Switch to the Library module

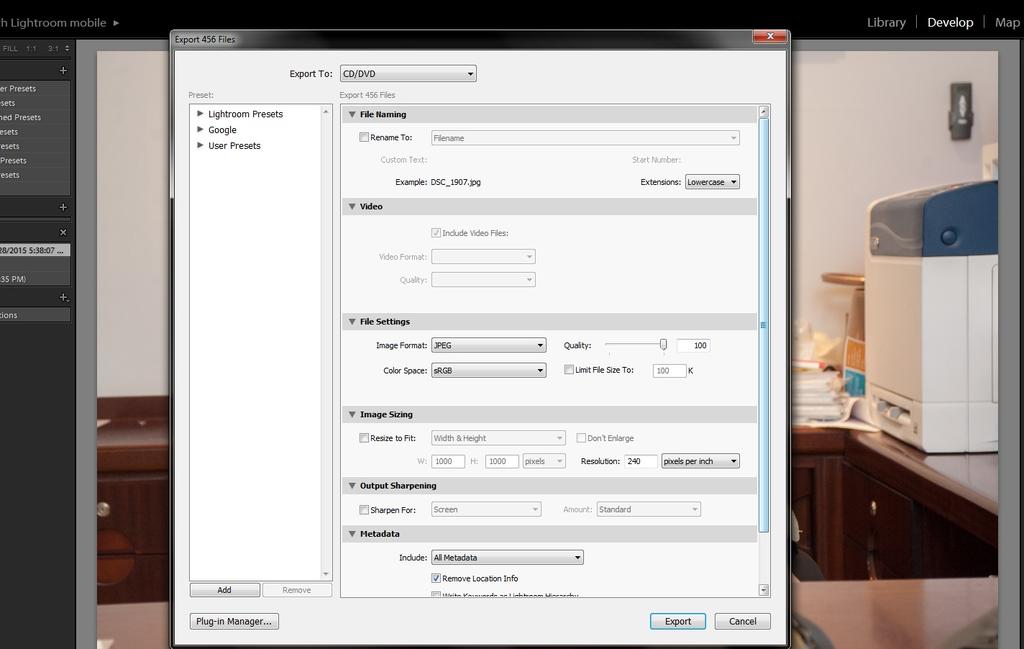coord(886,22)
